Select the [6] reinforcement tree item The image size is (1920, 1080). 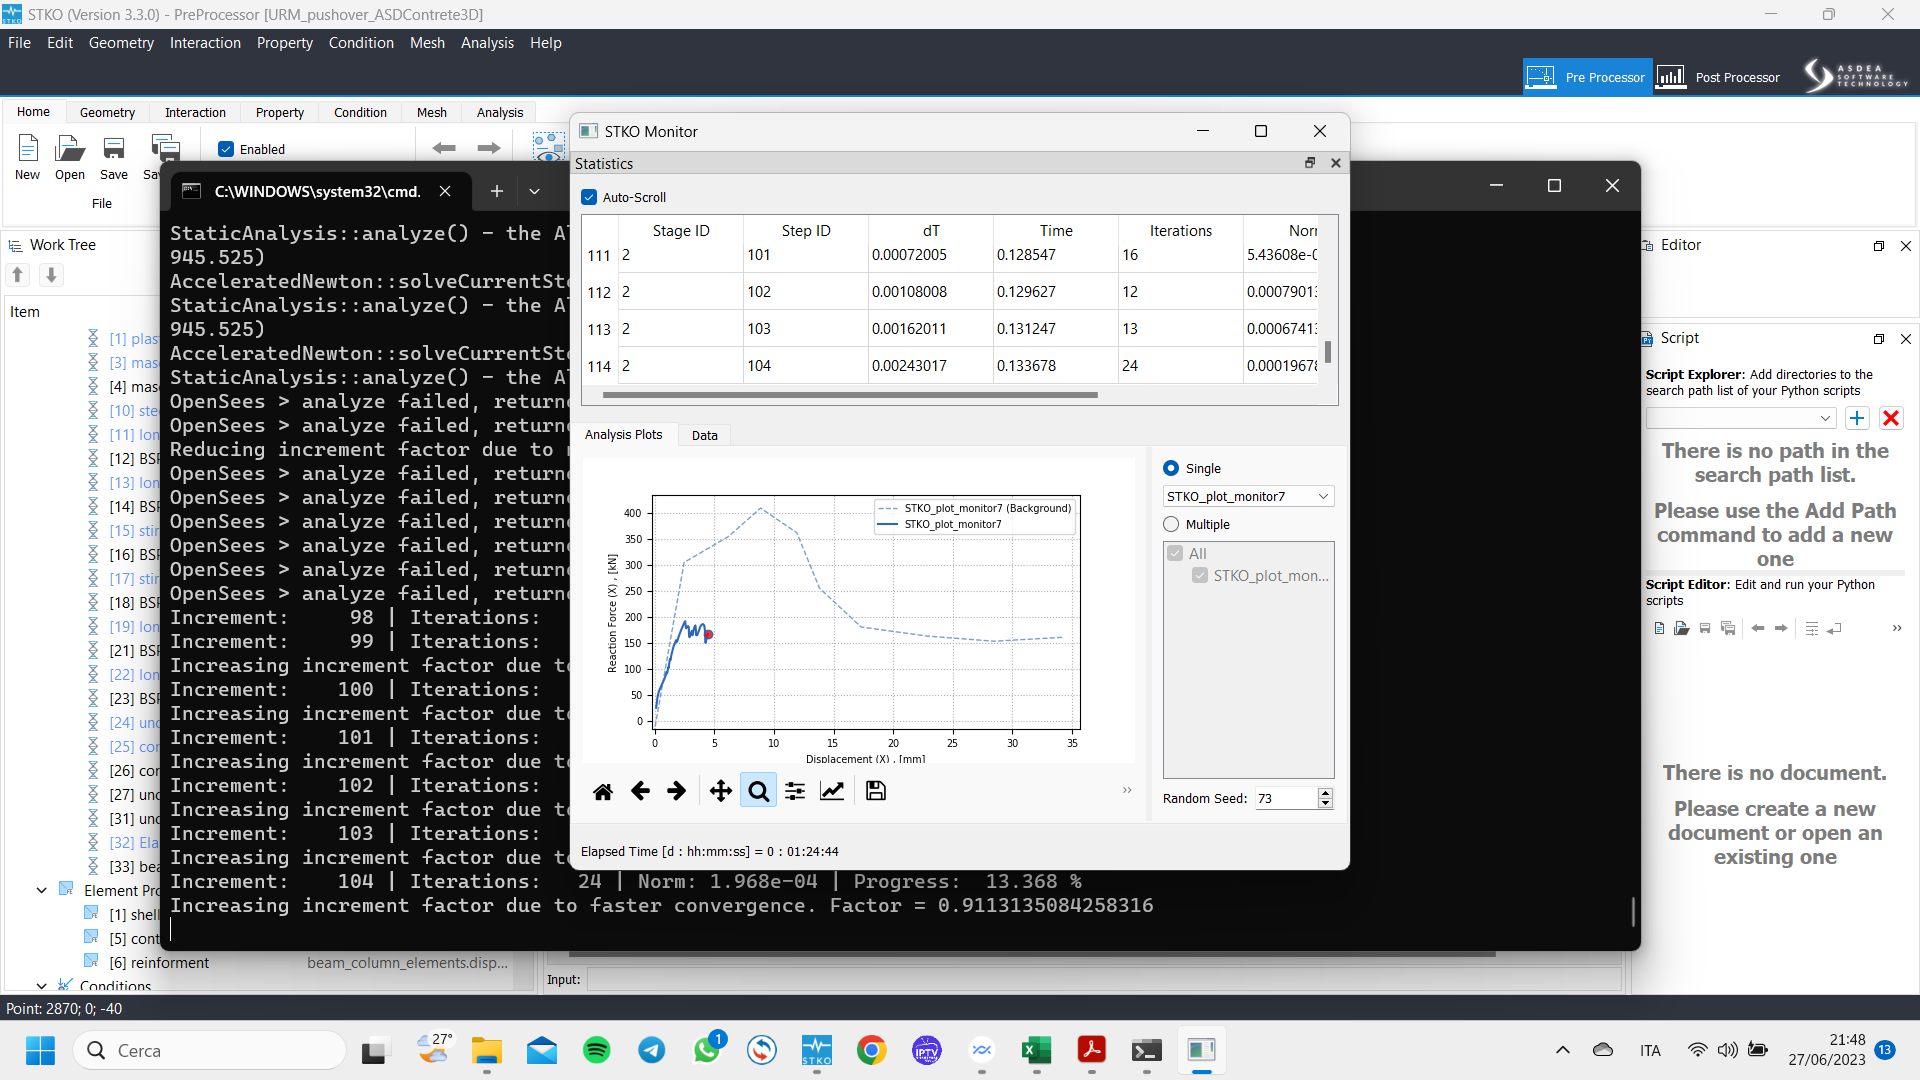(x=159, y=962)
